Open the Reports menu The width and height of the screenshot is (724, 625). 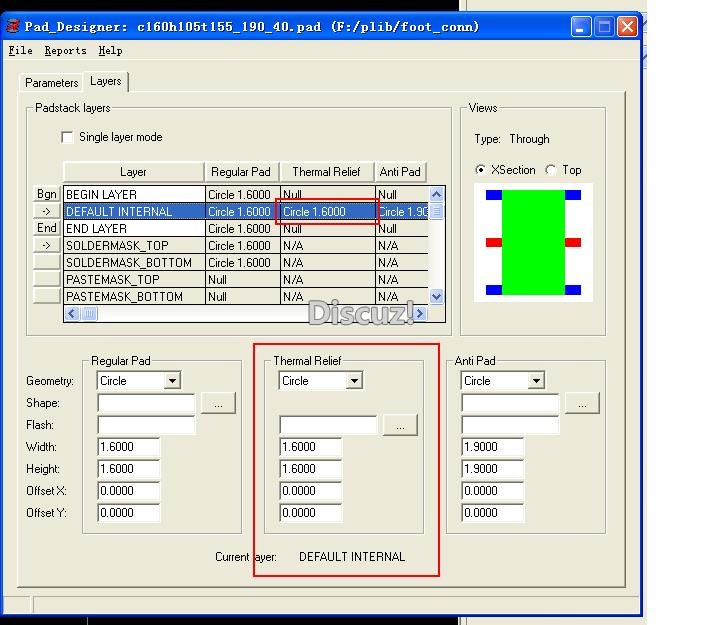[65, 50]
